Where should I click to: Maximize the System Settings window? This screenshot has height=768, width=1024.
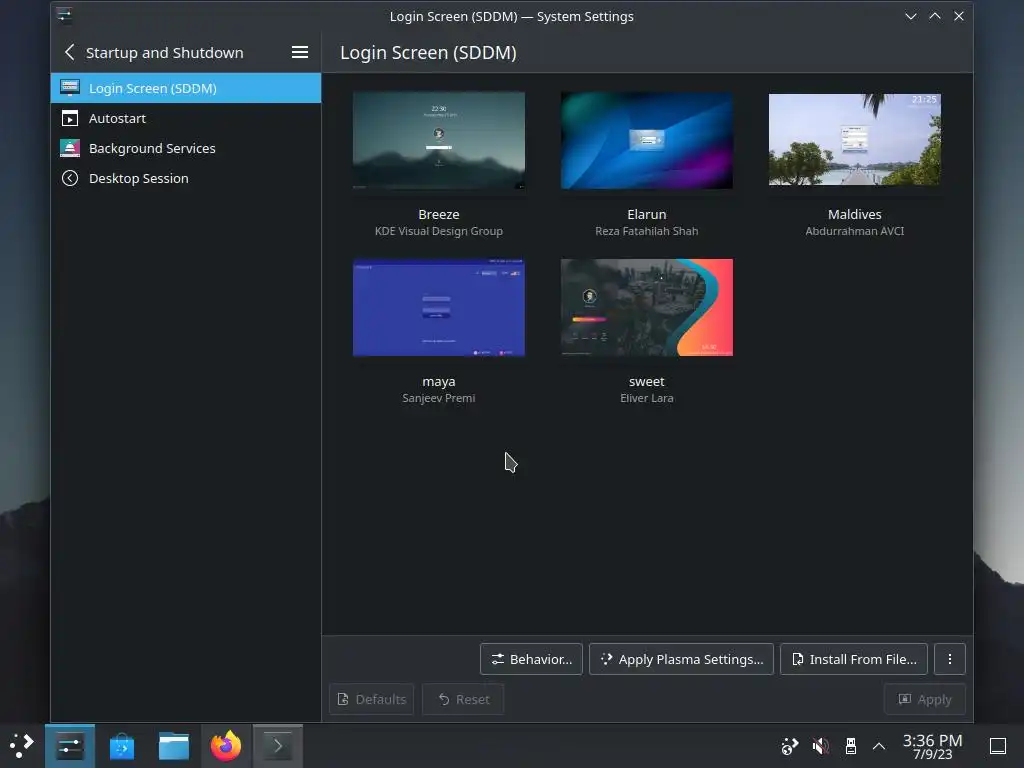pos(935,16)
